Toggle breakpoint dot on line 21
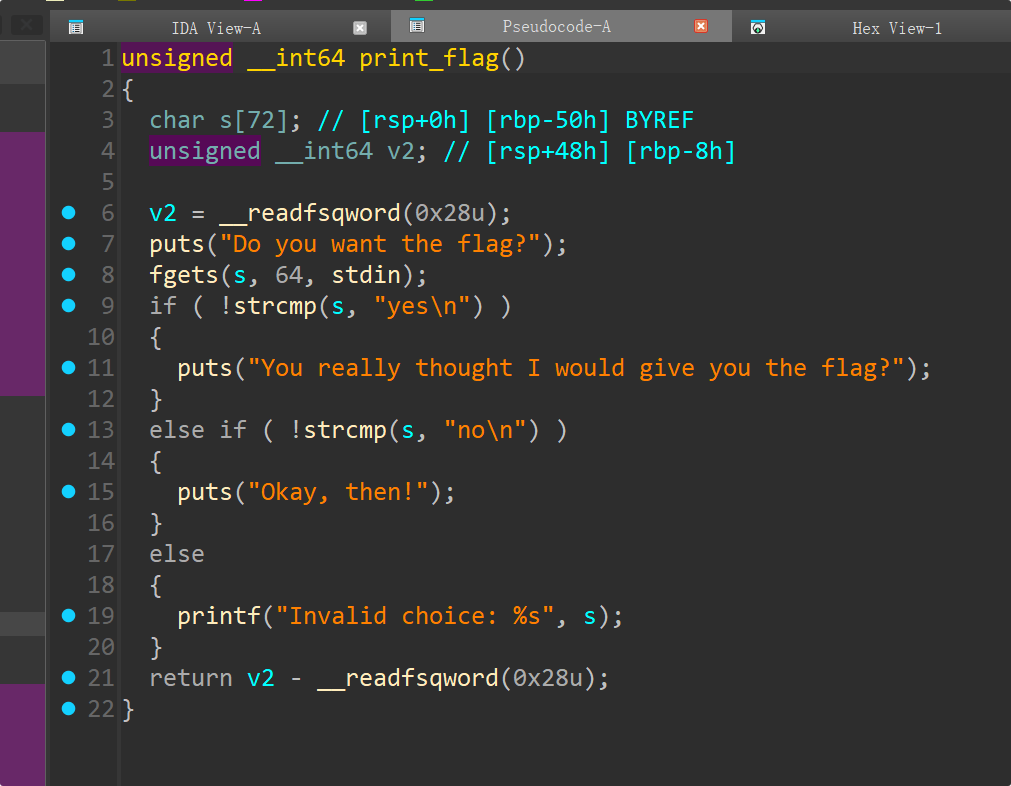The image size is (1011, 786). (68, 678)
